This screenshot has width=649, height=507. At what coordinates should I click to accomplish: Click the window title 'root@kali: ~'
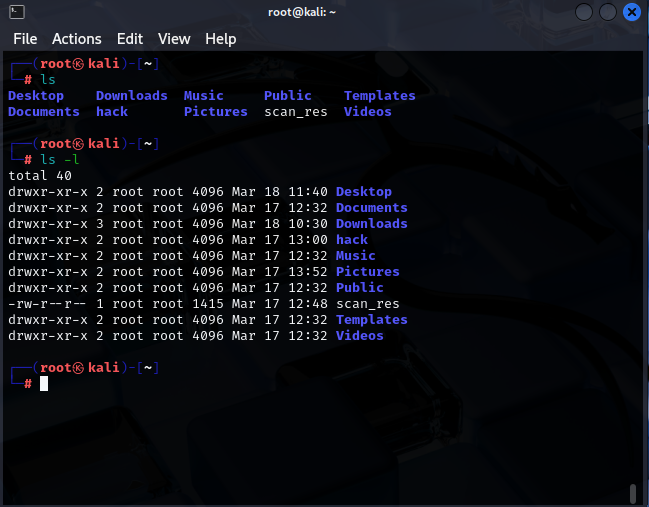(x=302, y=12)
